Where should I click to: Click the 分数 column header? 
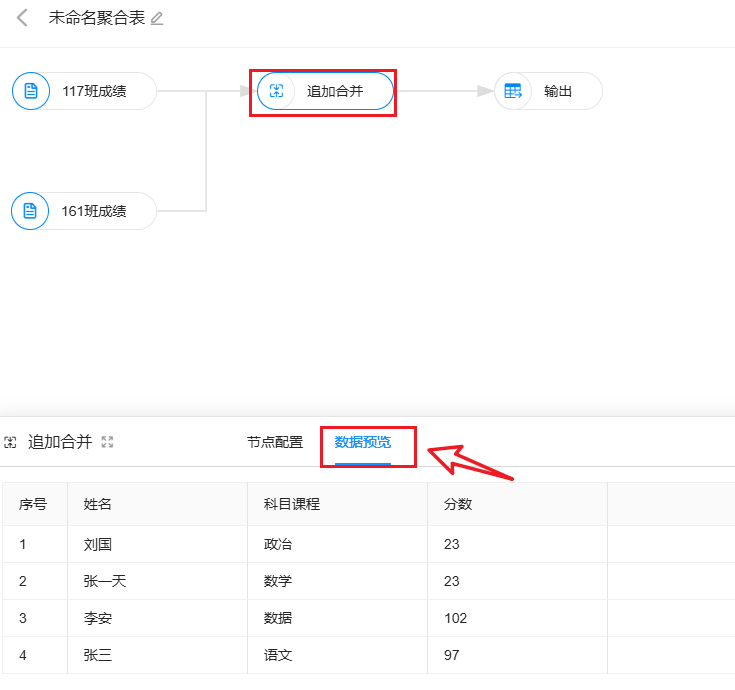pos(458,504)
